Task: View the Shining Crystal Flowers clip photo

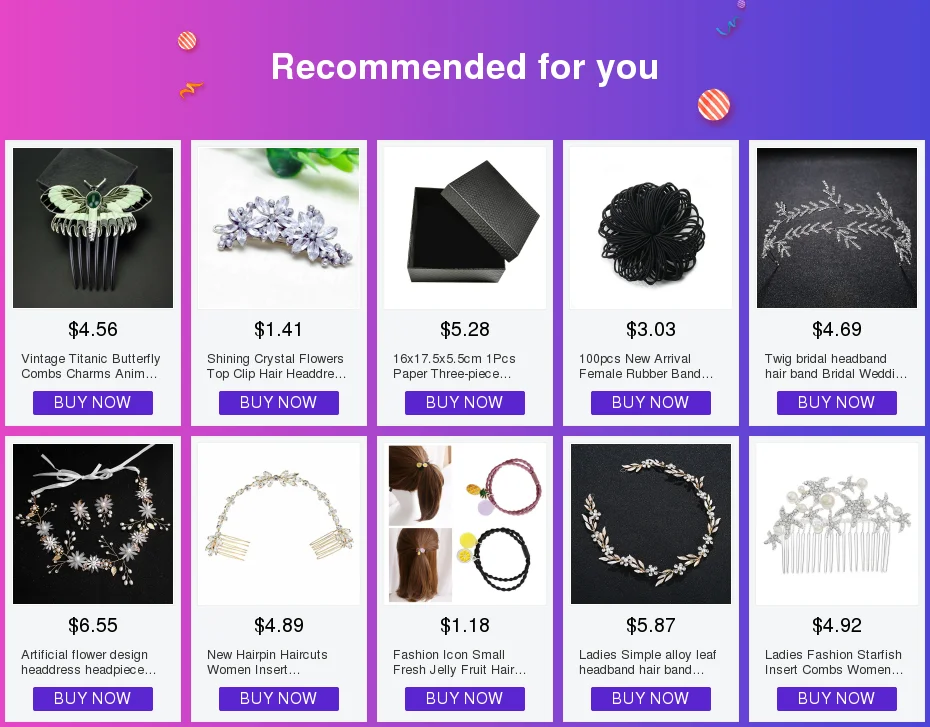Action: point(279,228)
